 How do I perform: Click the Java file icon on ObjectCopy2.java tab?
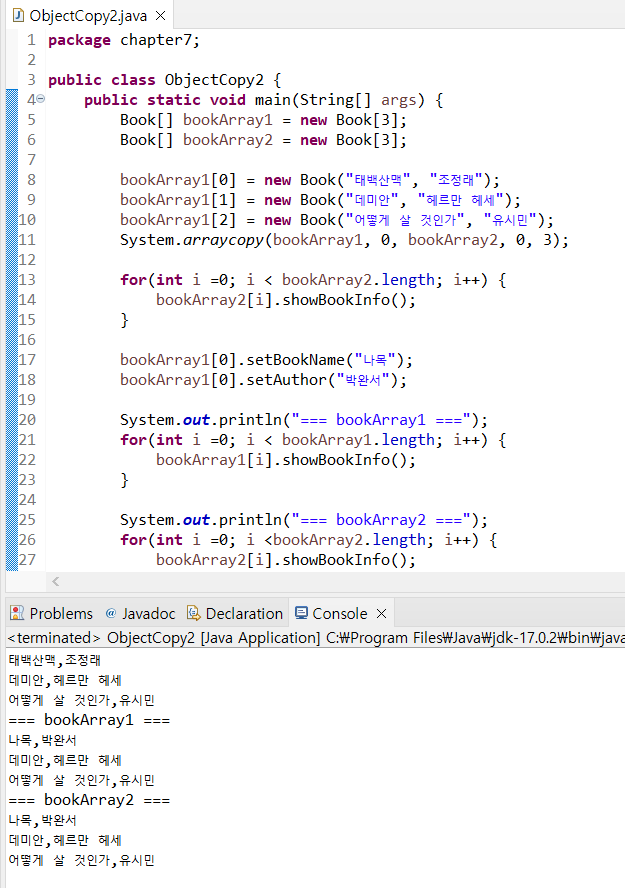click(18, 16)
